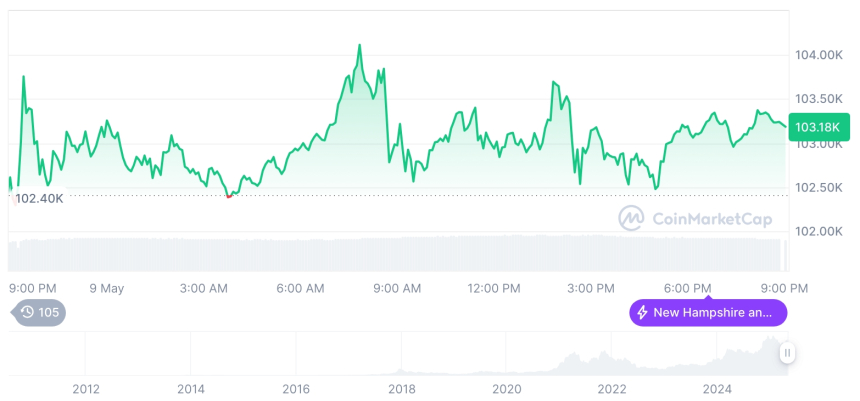The image size is (860, 401).
Task: Click the 9 May date axis label
Action: pos(106,288)
